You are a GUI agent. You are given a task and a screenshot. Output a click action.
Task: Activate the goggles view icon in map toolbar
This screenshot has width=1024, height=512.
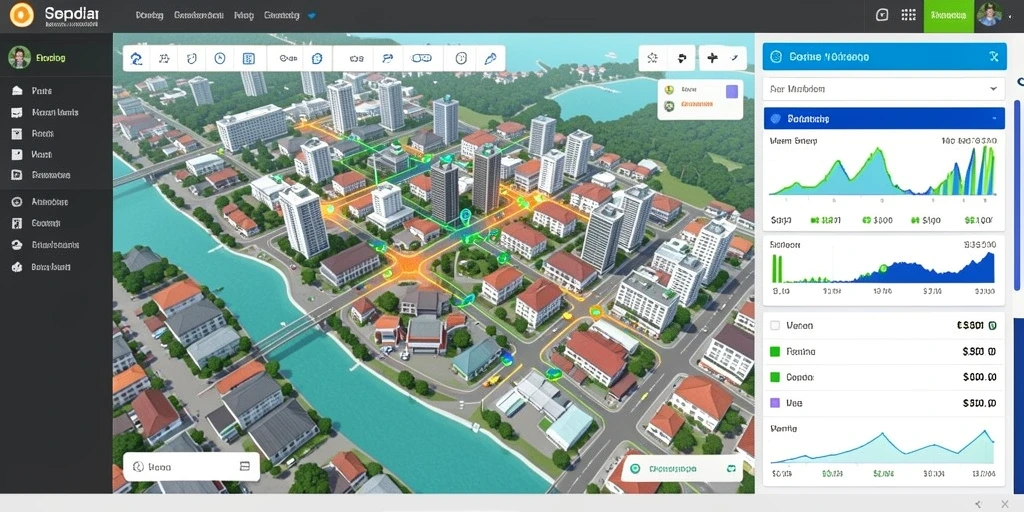[421, 58]
